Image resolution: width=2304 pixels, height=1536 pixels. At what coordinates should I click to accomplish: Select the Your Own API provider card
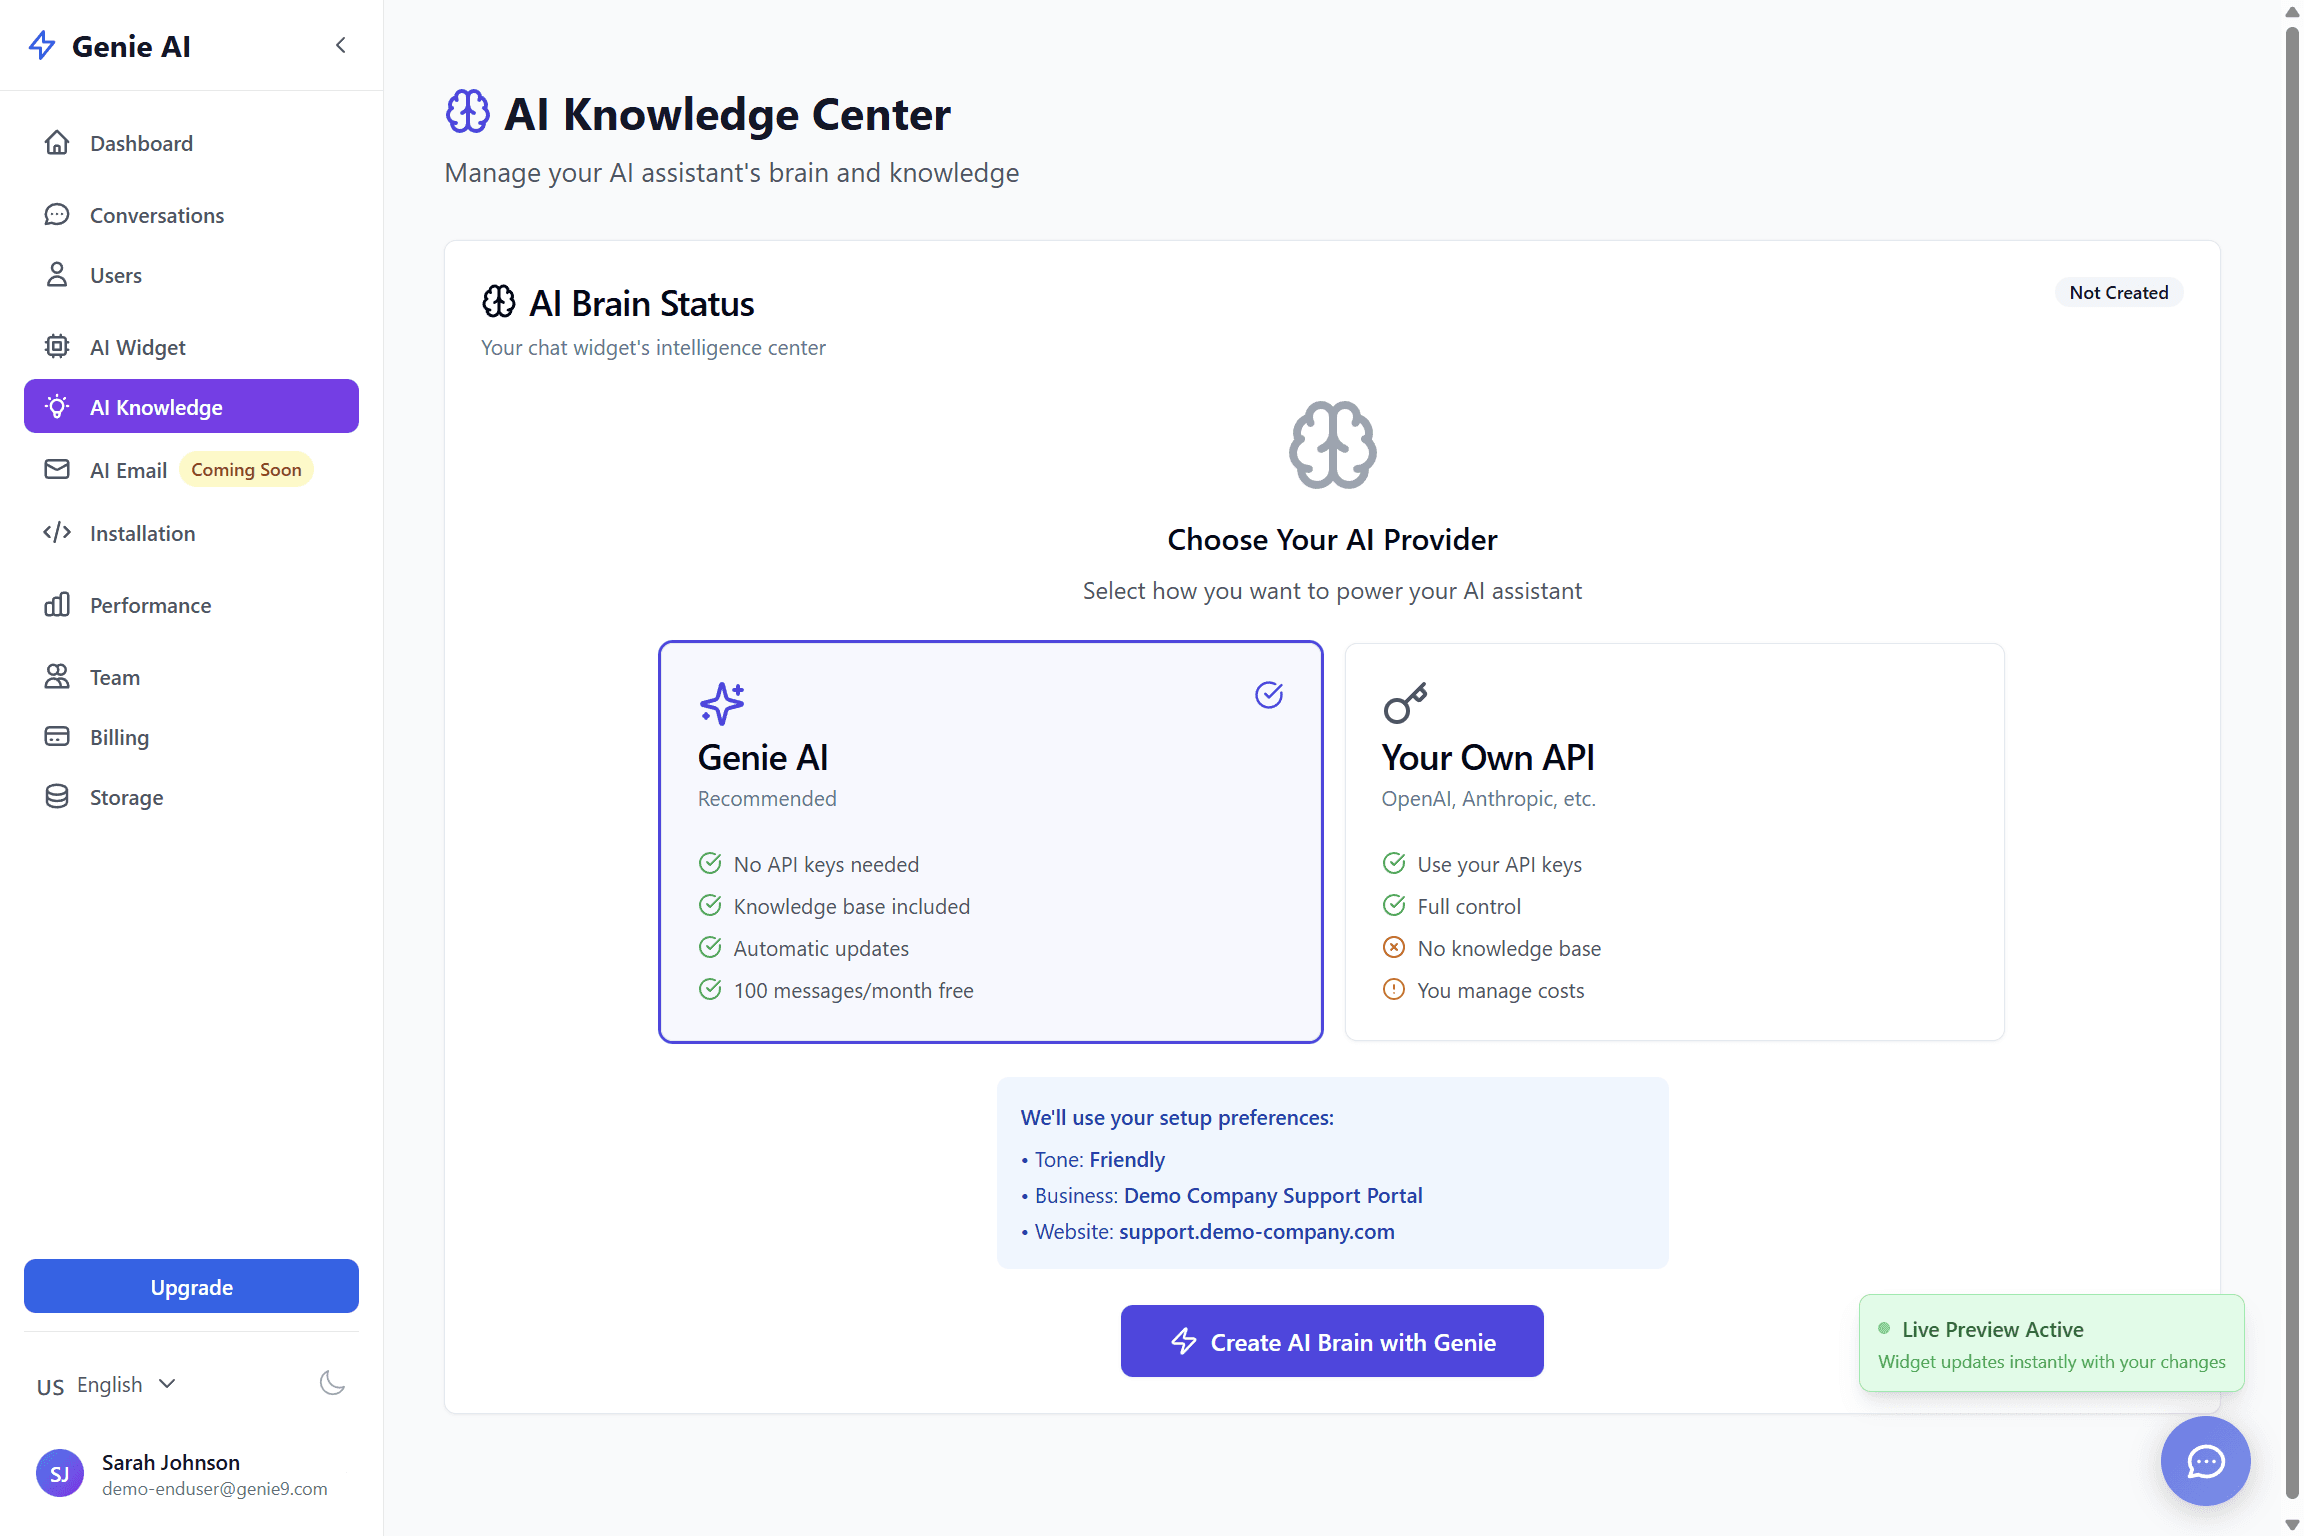[1674, 842]
